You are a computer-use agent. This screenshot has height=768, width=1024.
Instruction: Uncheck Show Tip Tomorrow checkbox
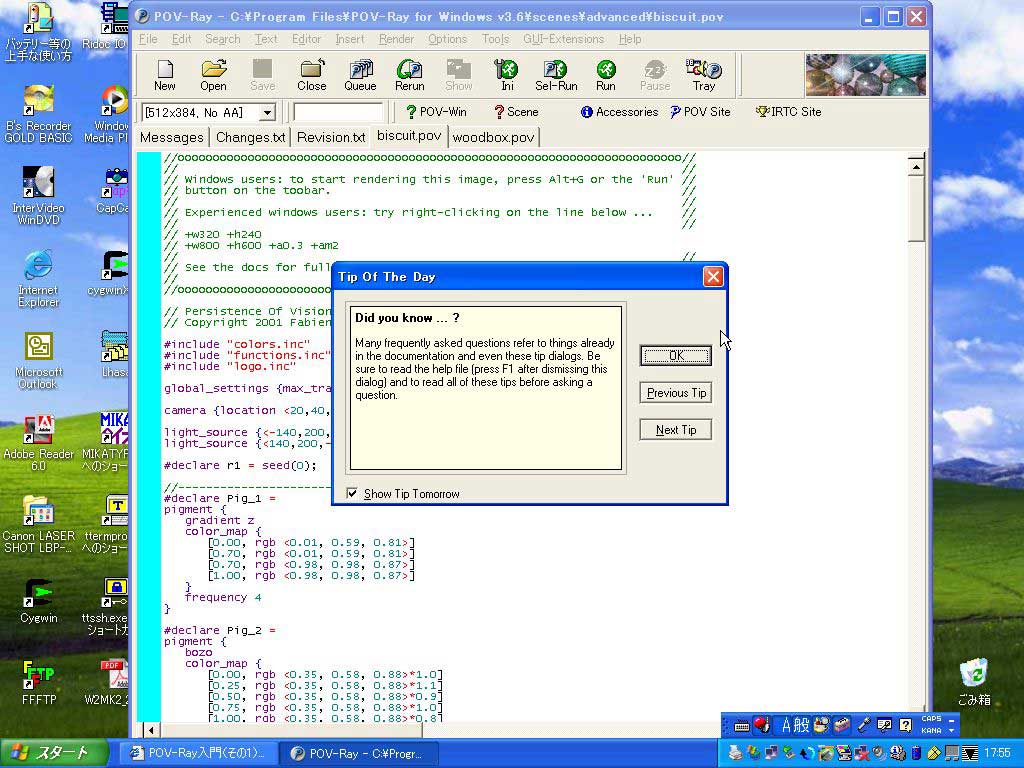pos(352,494)
